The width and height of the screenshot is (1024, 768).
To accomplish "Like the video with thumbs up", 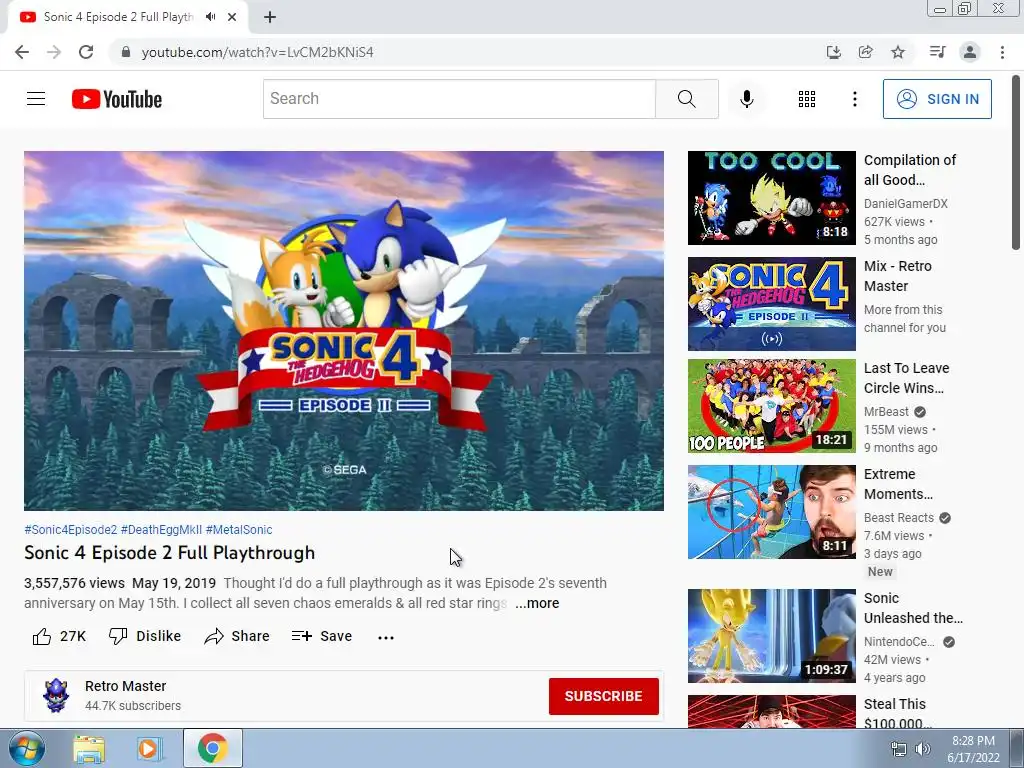I will tap(59, 636).
